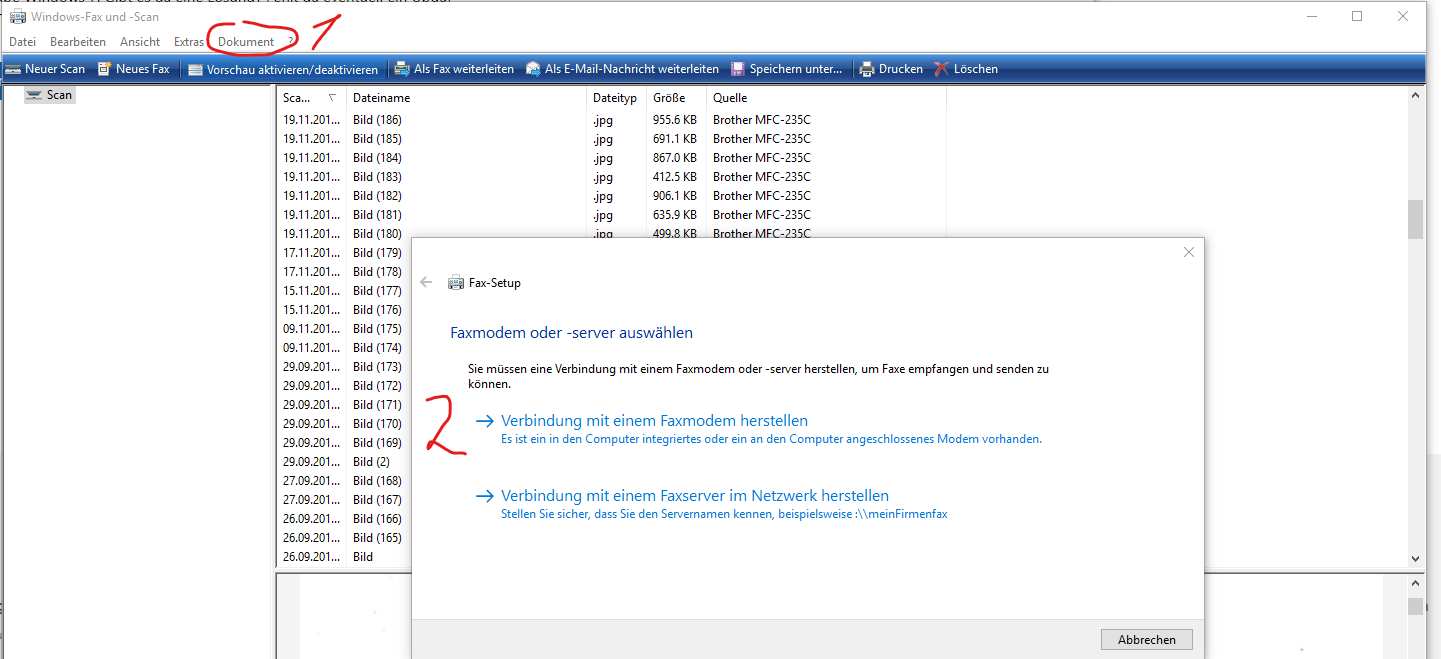Click Als E-Mail-Nachricht weiterleiten toolbar button
Viewport: 1441px width, 659px height.
click(x=622, y=69)
